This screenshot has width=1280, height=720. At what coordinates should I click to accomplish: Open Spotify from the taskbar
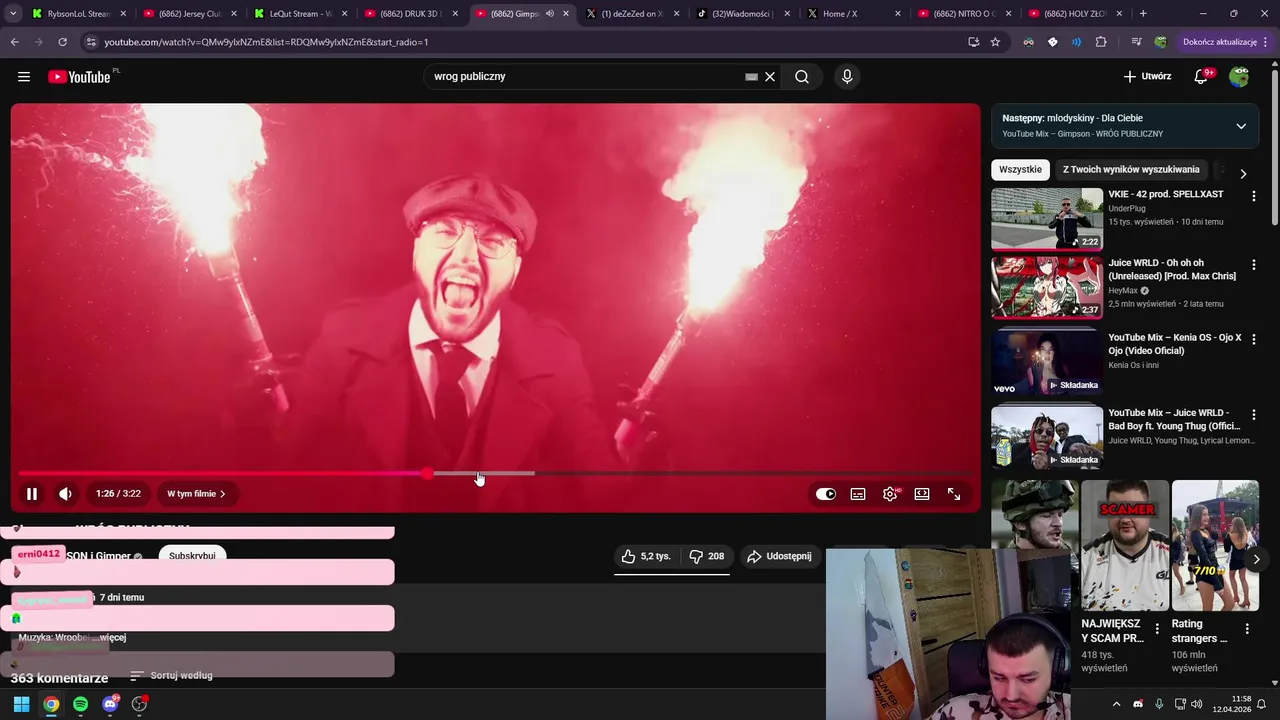pyautogui.click(x=80, y=704)
